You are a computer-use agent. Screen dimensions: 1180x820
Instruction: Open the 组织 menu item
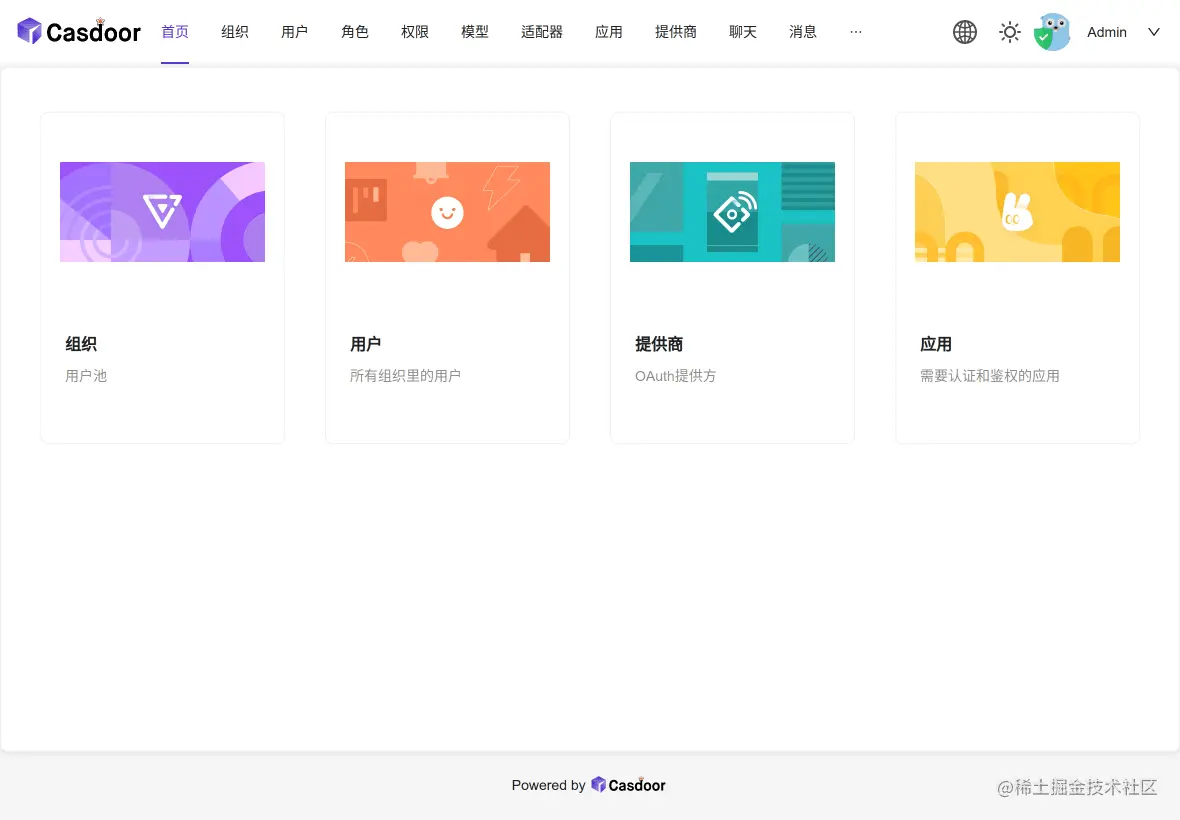(x=235, y=32)
